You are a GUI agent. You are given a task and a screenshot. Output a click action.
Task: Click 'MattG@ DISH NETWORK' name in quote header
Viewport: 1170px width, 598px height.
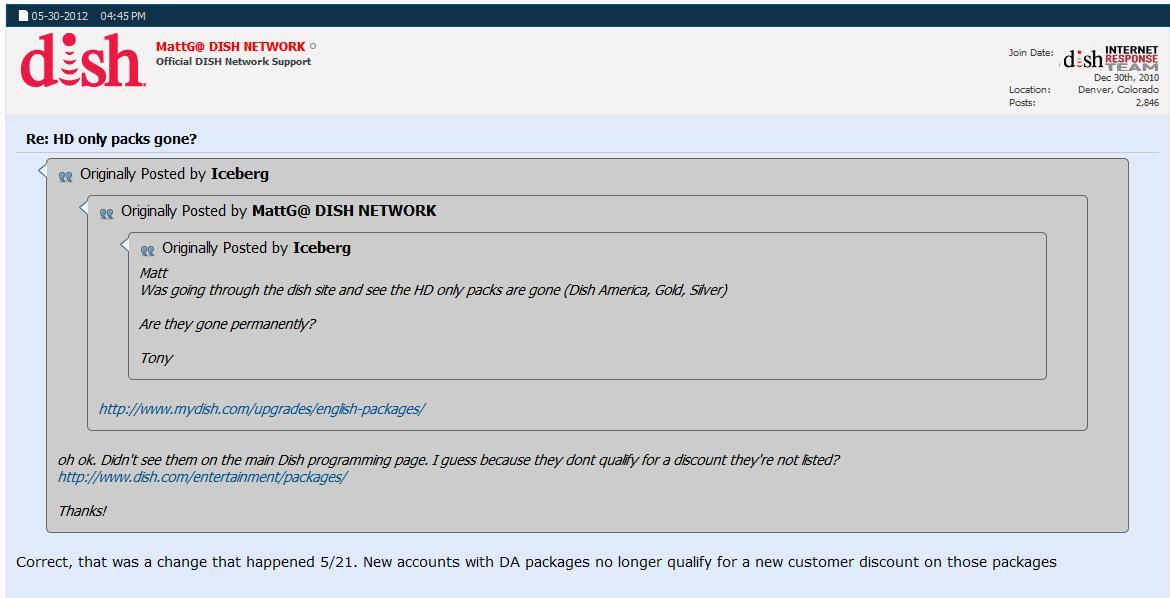tap(344, 211)
